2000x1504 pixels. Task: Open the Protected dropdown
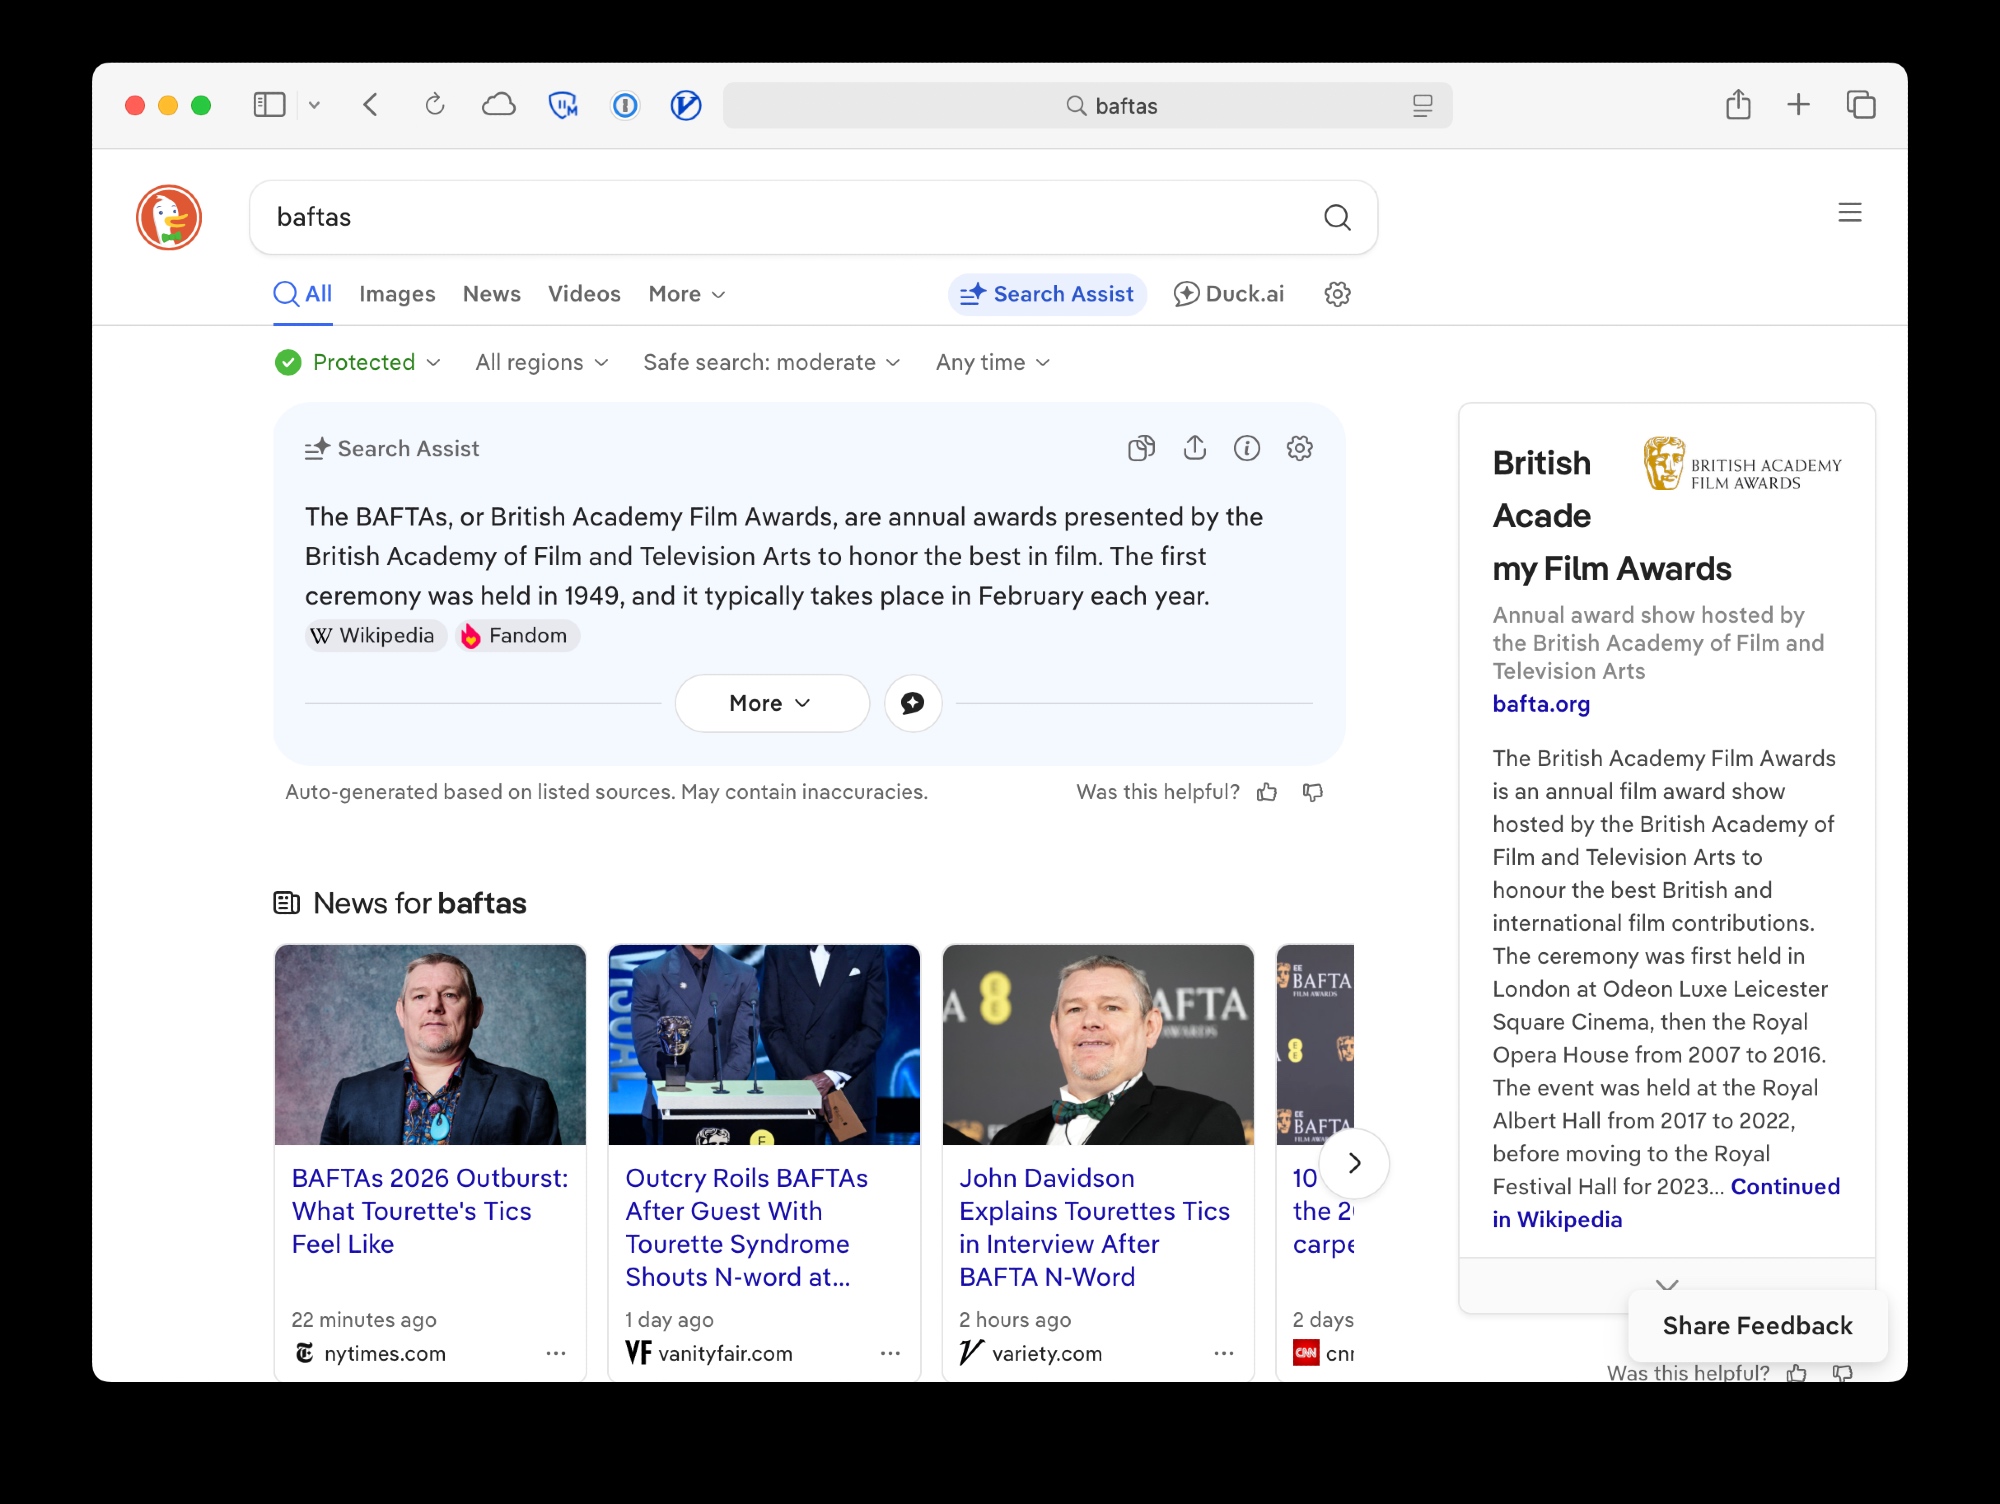[x=358, y=362]
